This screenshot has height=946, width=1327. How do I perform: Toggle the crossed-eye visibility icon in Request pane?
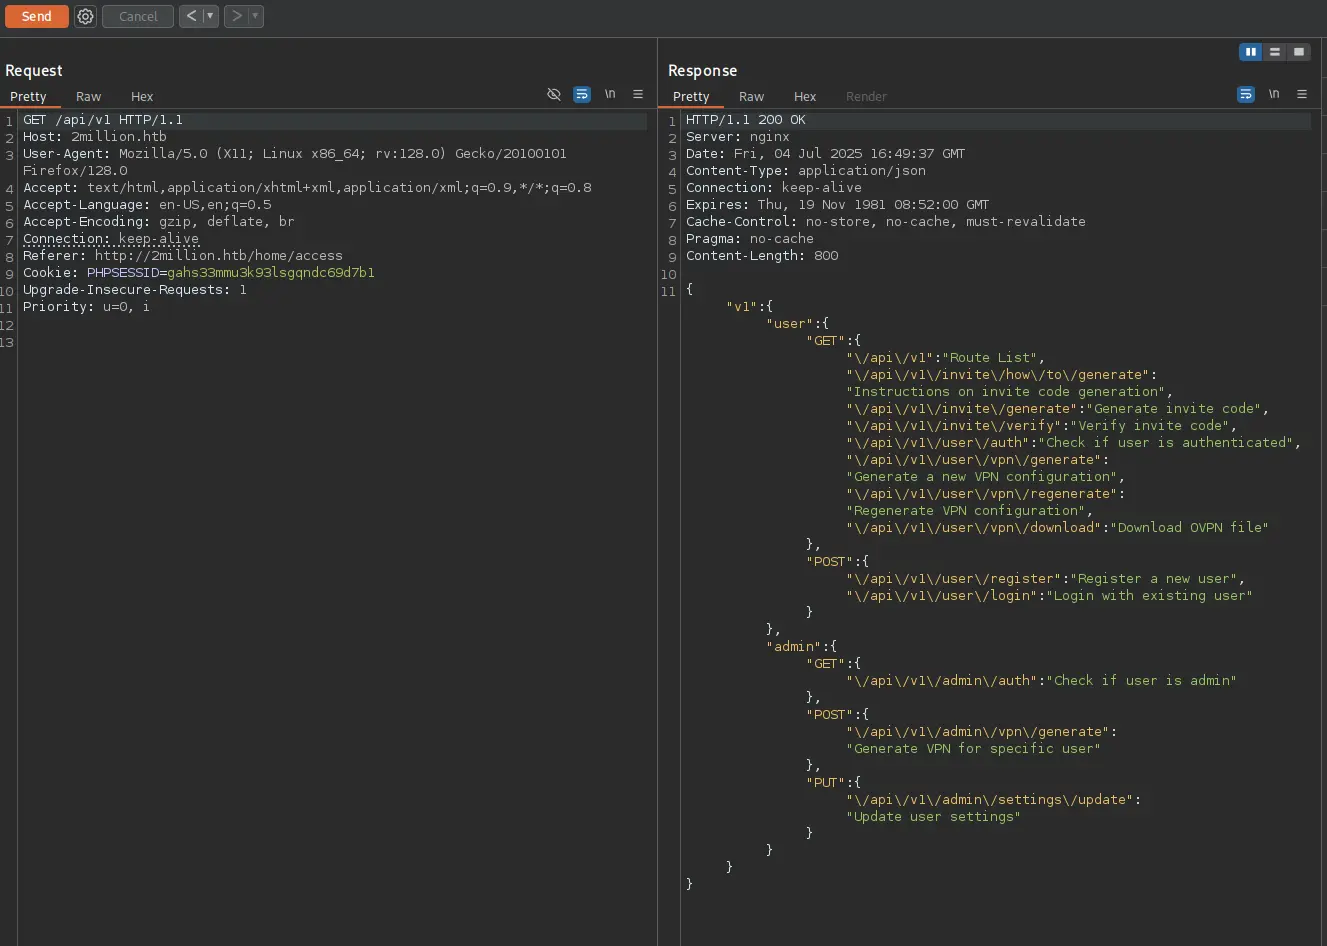[x=554, y=94]
